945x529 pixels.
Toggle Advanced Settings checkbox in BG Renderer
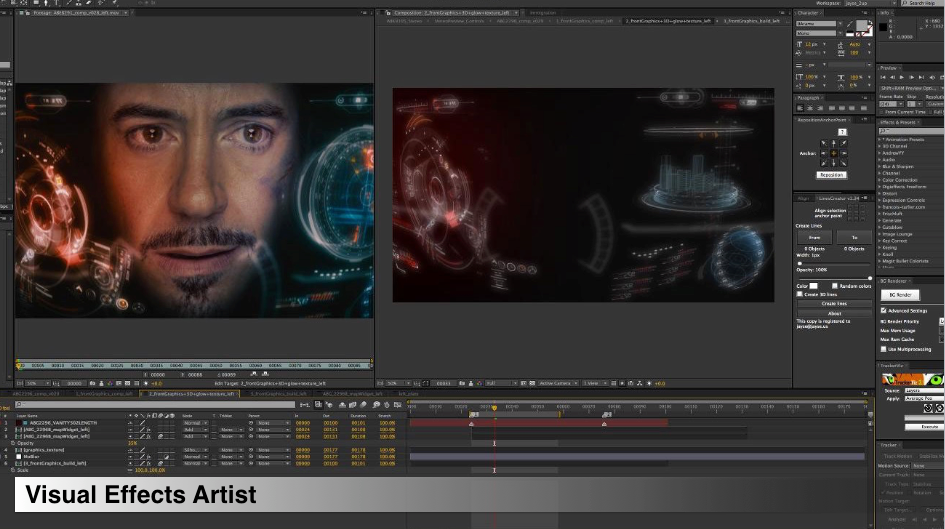click(884, 311)
